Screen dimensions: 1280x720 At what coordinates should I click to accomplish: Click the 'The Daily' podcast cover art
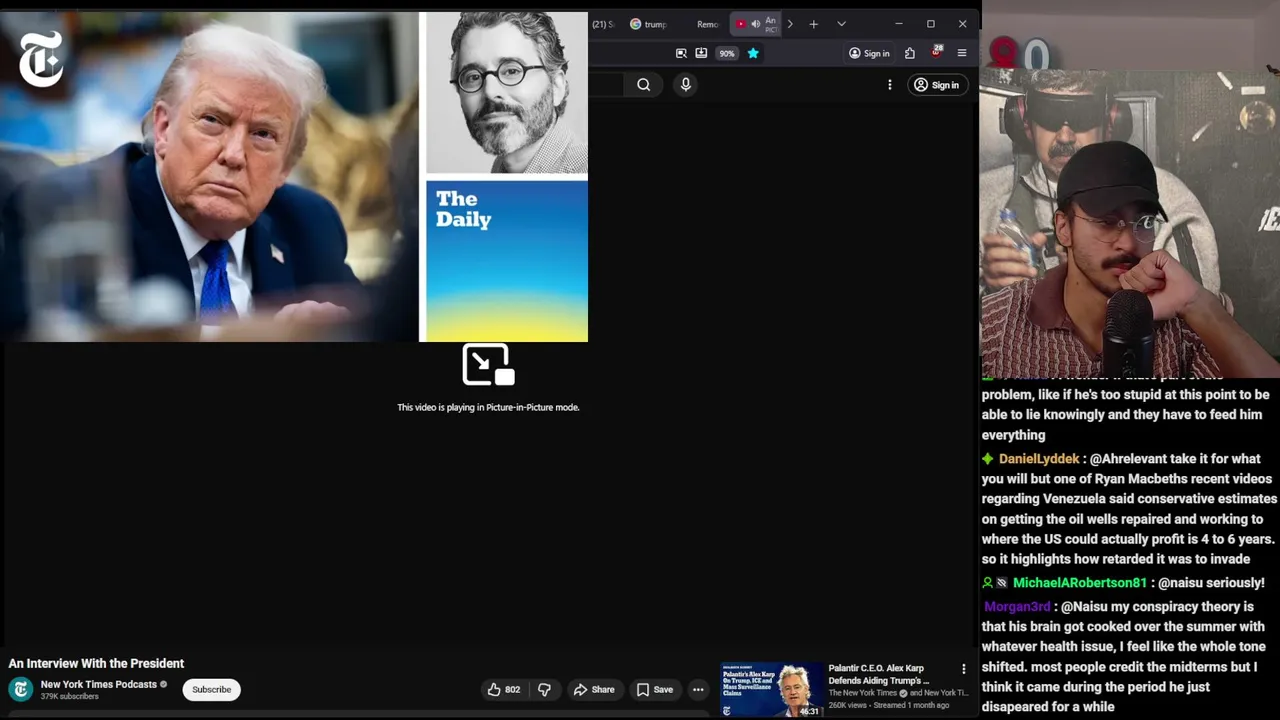507,261
